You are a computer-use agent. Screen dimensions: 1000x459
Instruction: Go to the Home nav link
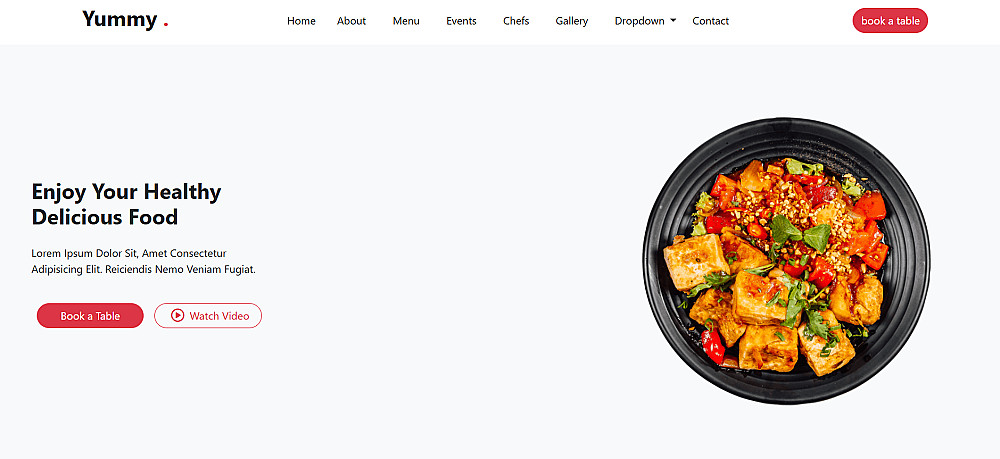pyautogui.click(x=301, y=21)
